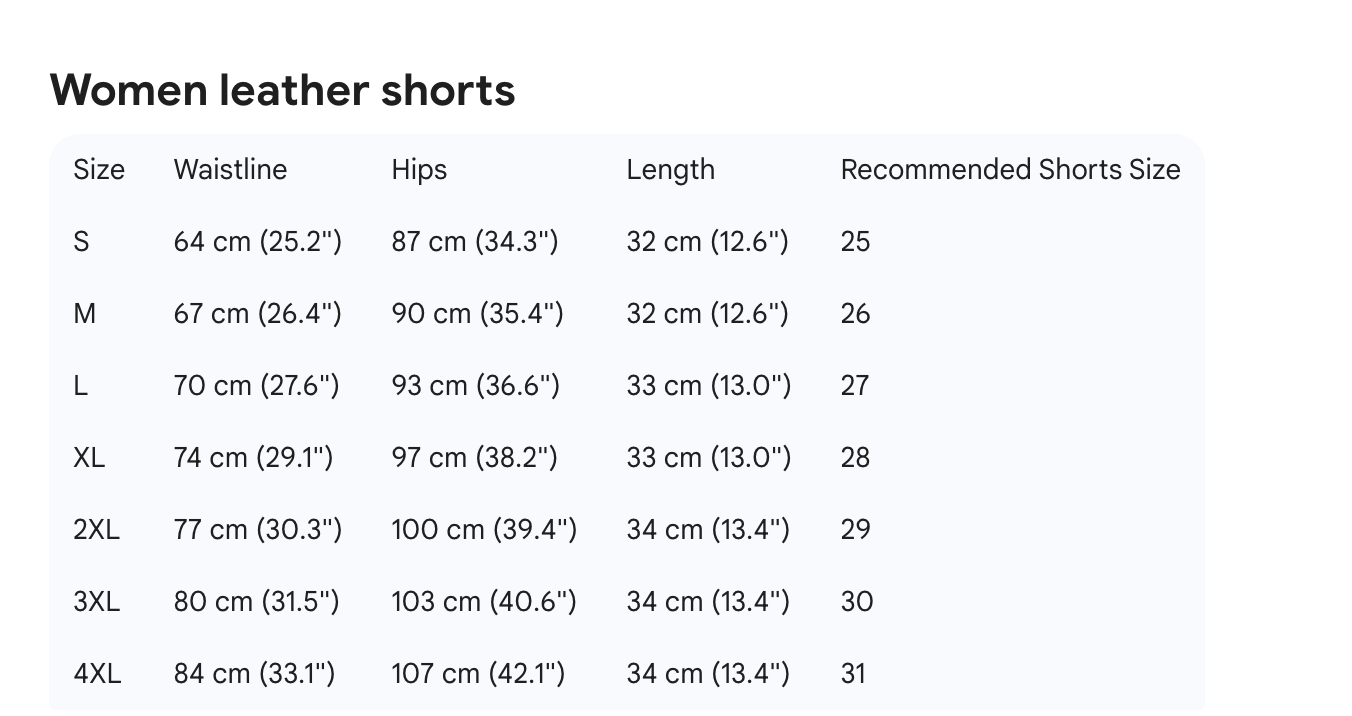
Task: Click hips value 103 cm (40.6")
Action: click(484, 602)
